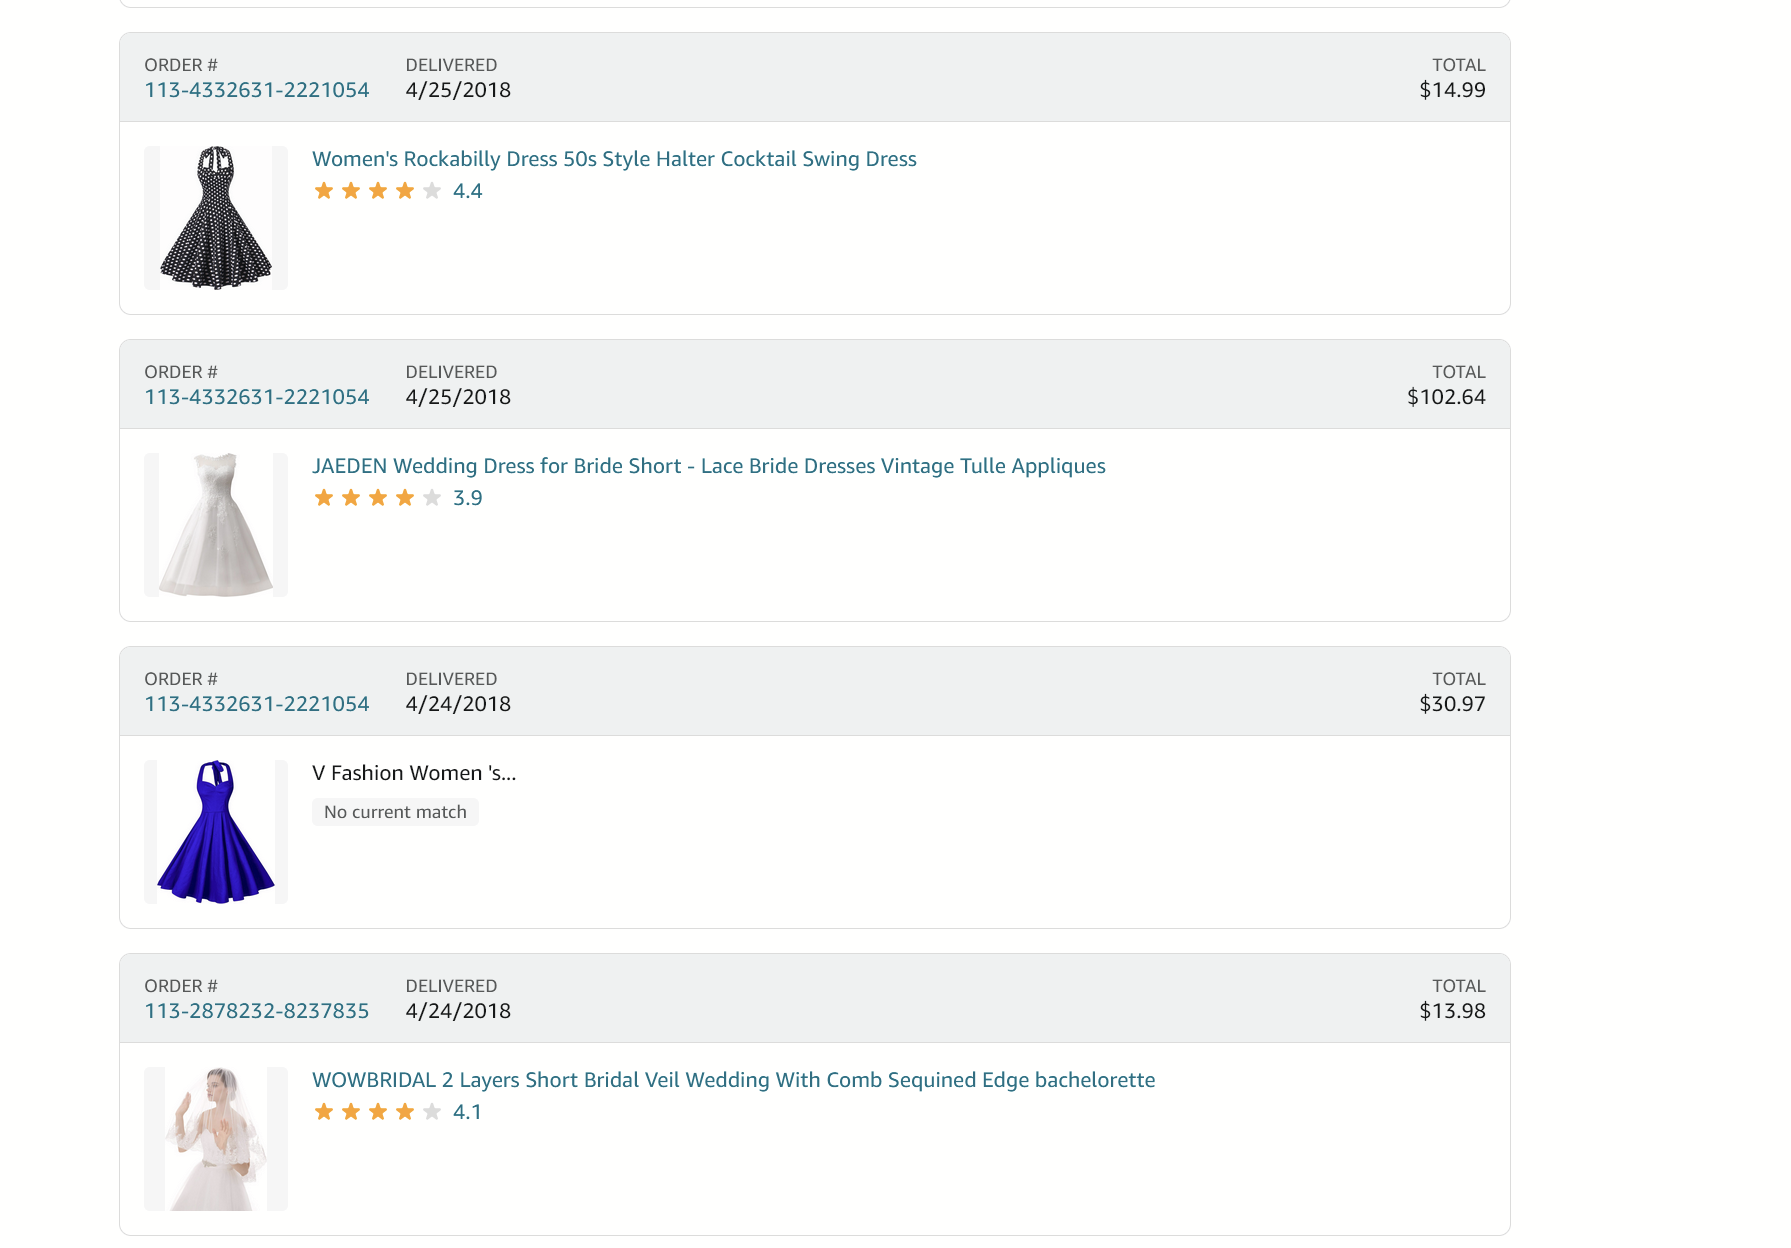Click the star rating icons beside 3.9
Image resolution: width=1791 pixels, height=1248 pixels.
pos(377,498)
